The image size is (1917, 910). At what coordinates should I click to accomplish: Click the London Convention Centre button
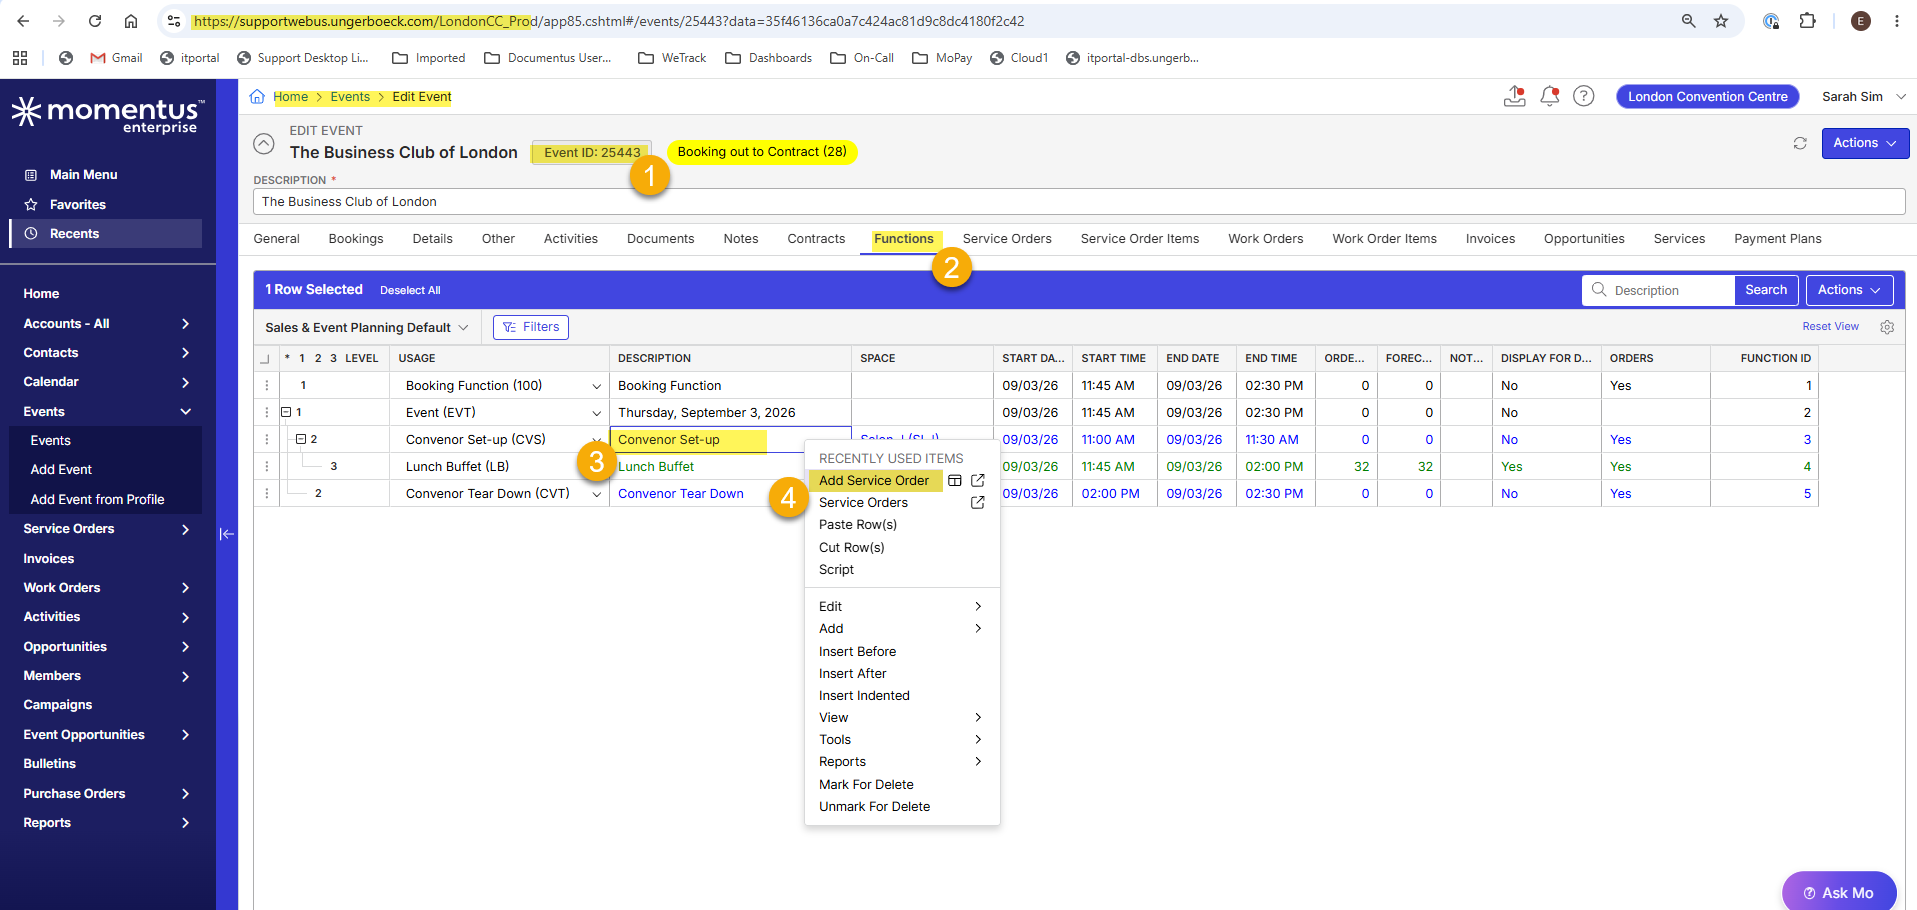(1708, 97)
